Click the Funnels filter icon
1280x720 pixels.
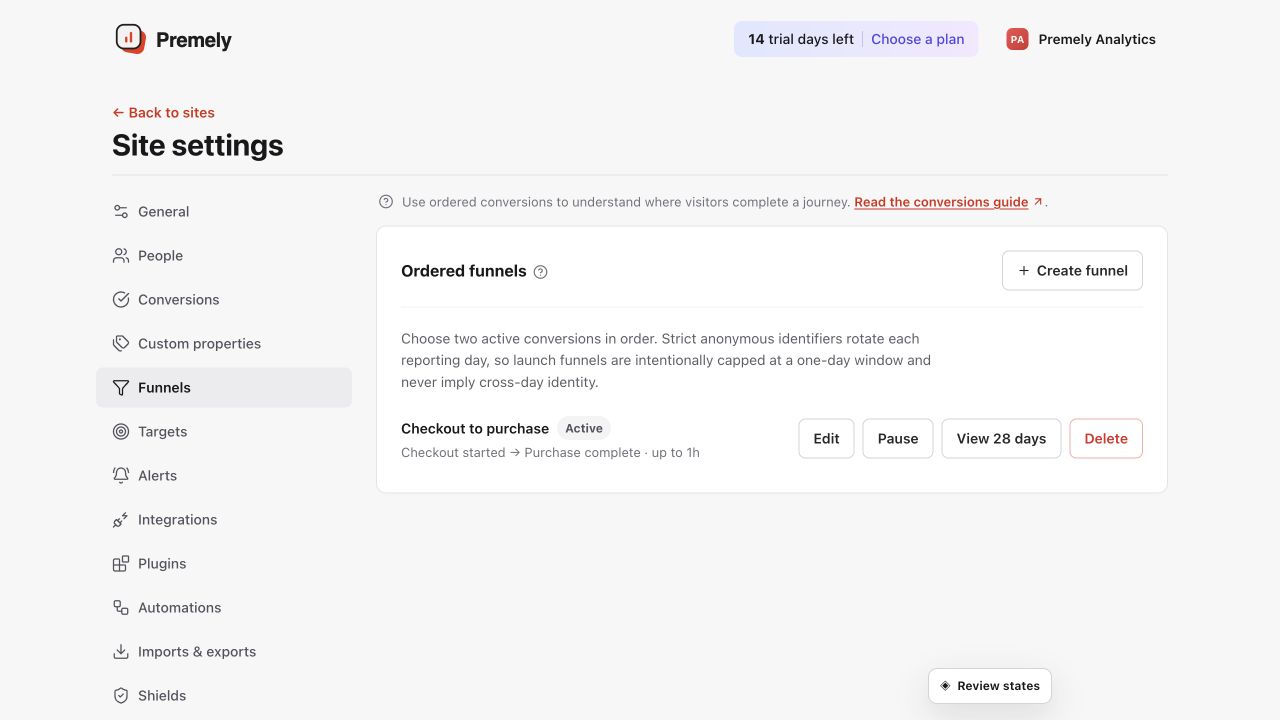(121, 388)
